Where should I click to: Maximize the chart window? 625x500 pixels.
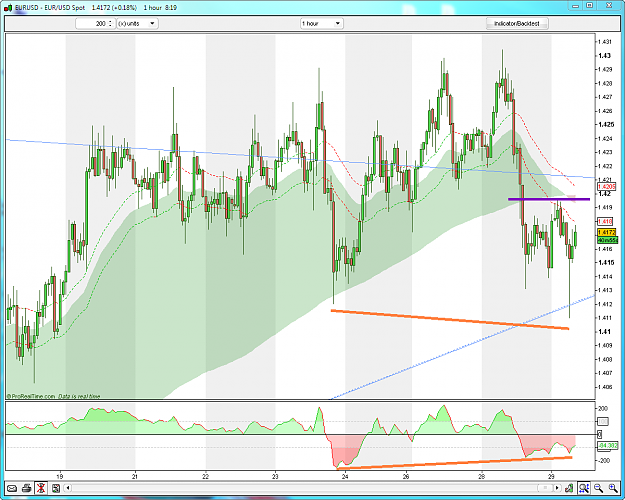tap(590, 6)
